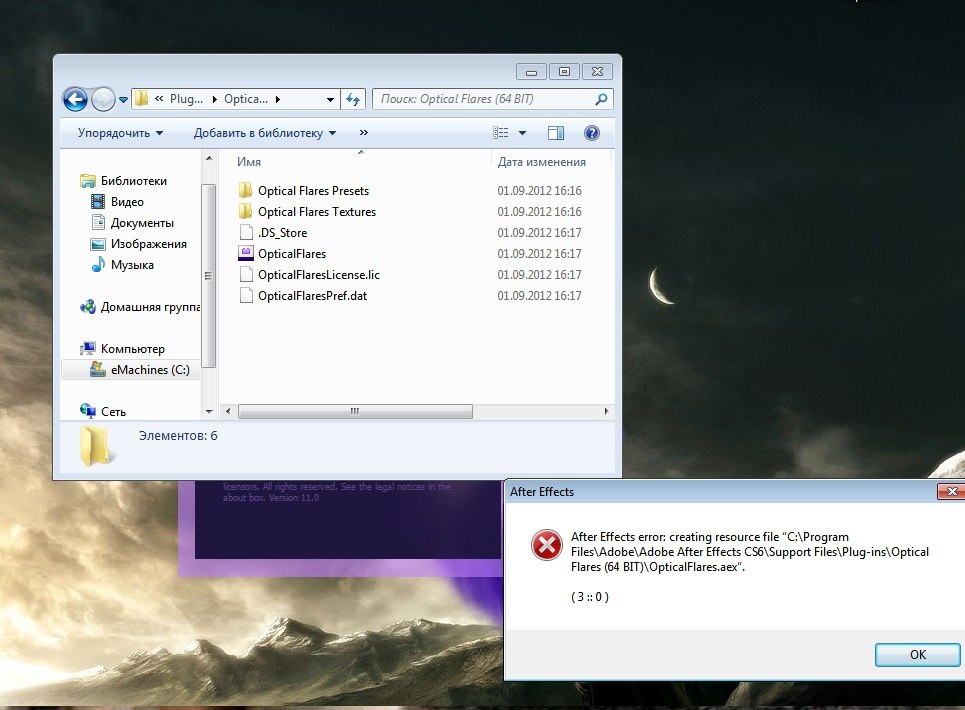Open the Документы library
Image resolution: width=965 pixels, height=710 pixels.
[x=142, y=223]
